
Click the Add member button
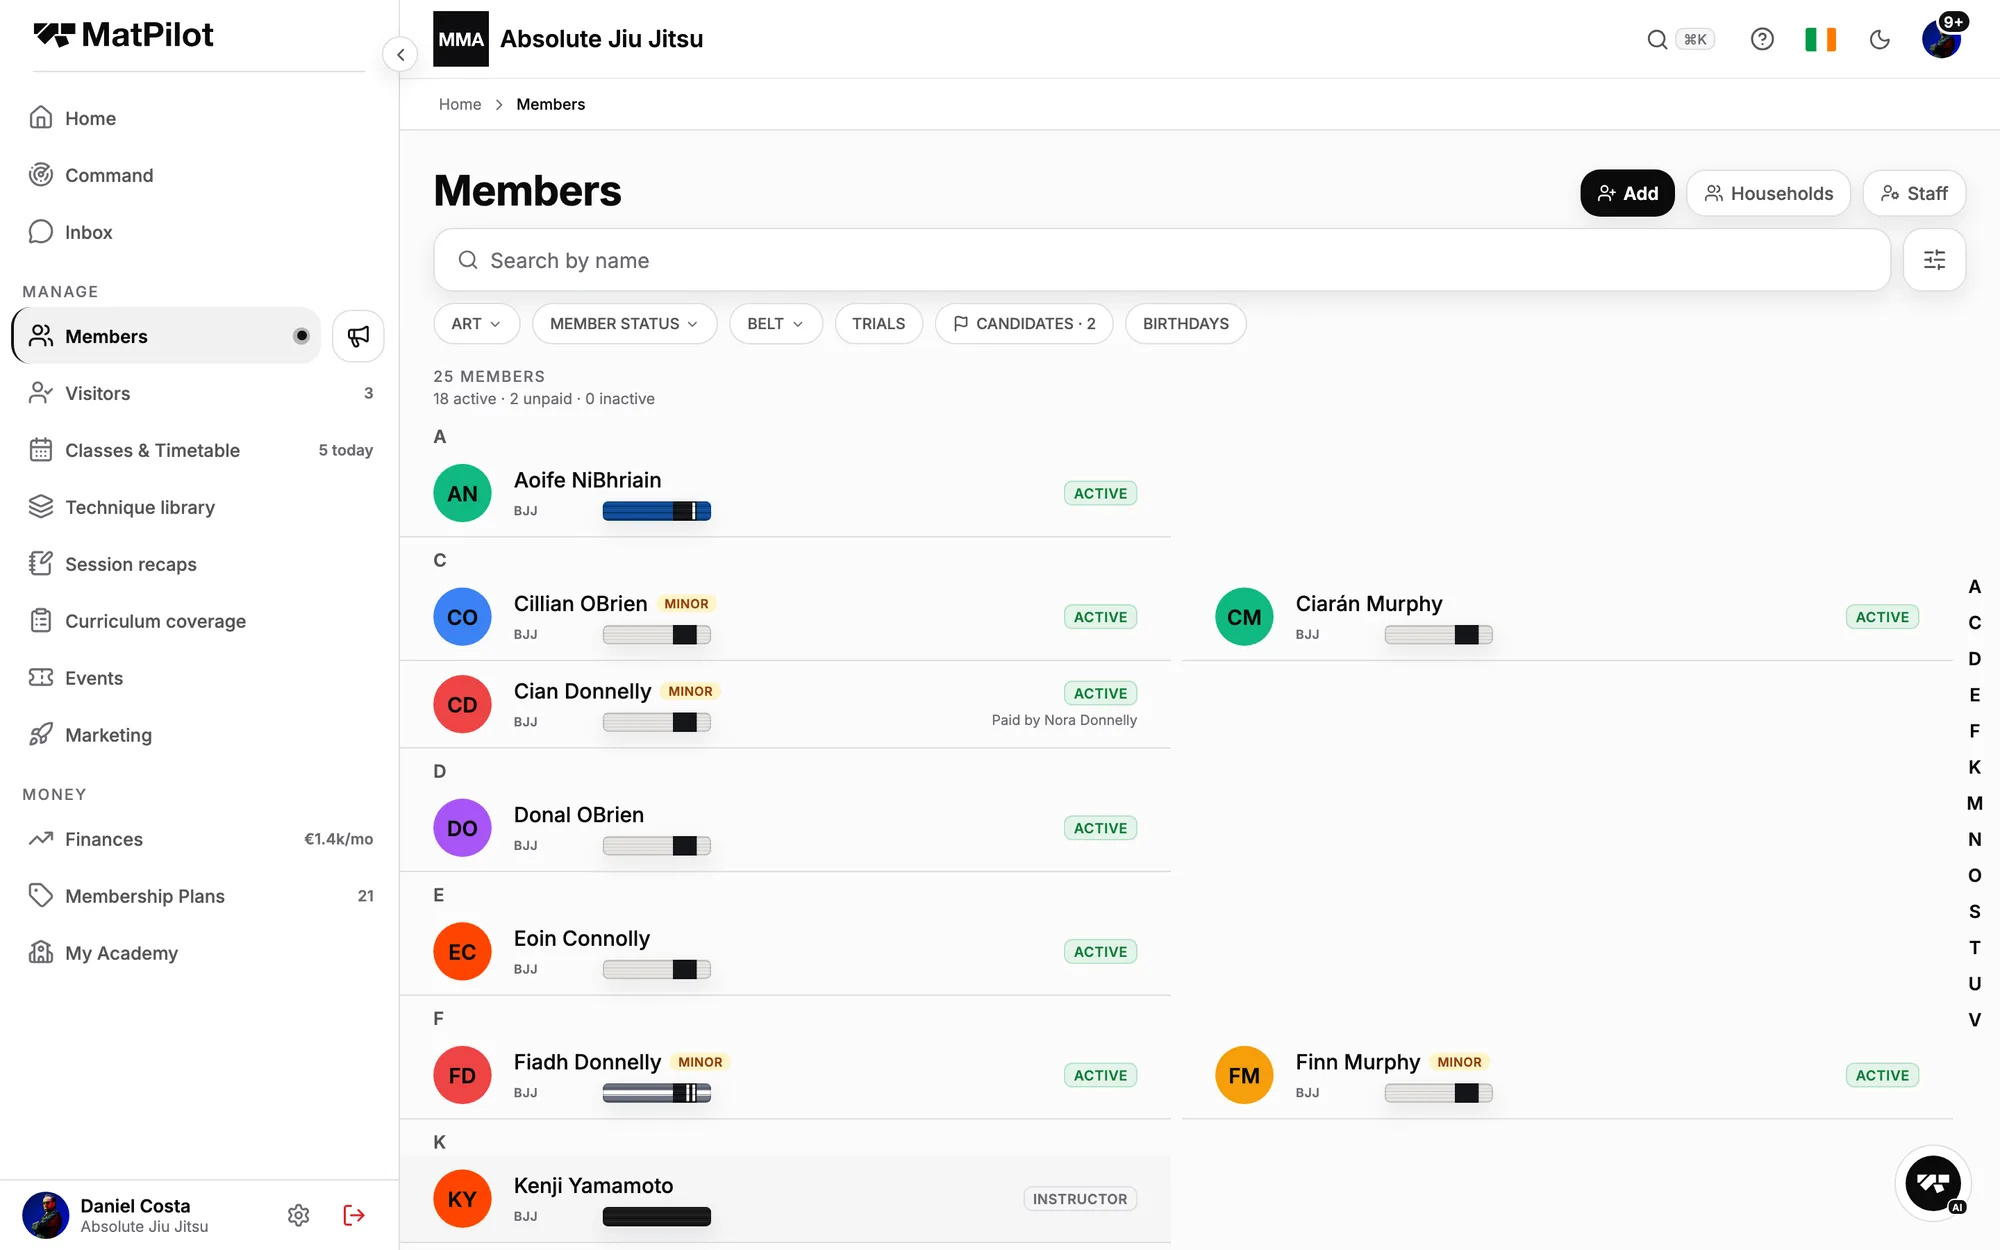pyautogui.click(x=1627, y=193)
